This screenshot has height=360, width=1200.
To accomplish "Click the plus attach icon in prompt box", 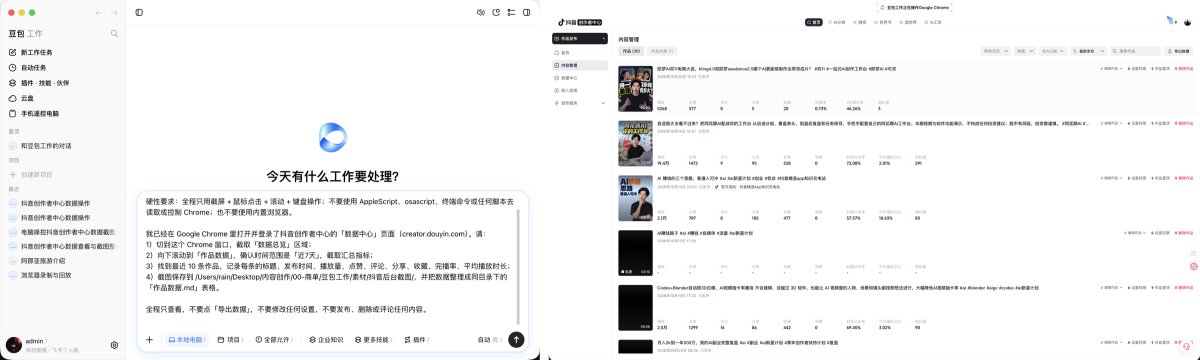I will point(149,339).
